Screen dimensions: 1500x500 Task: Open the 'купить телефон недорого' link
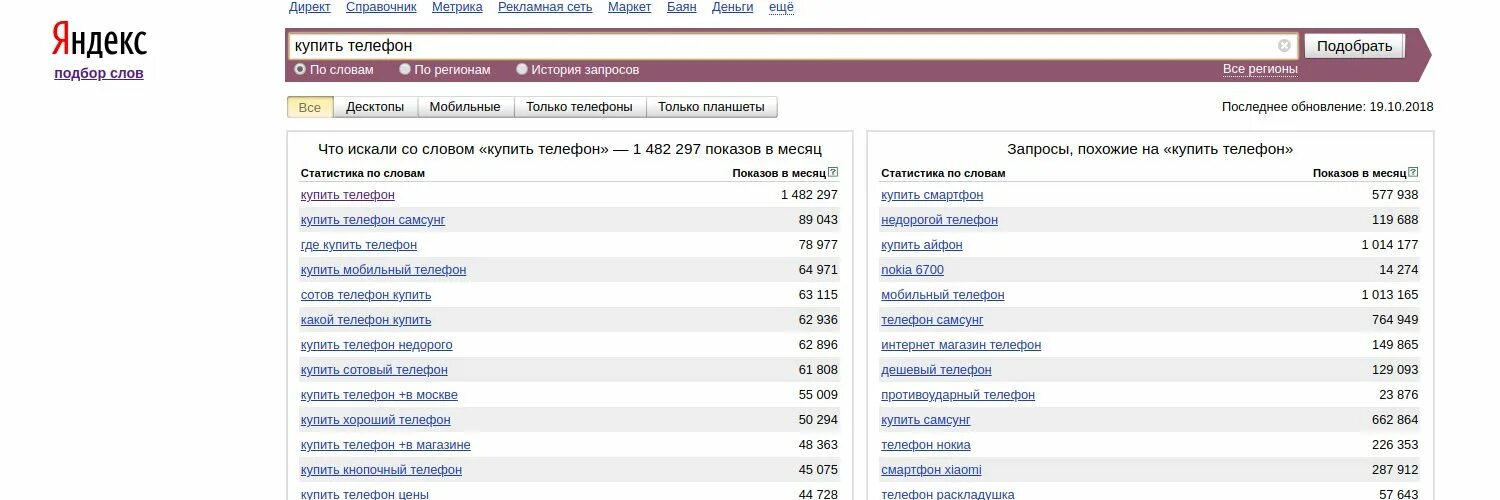(377, 345)
